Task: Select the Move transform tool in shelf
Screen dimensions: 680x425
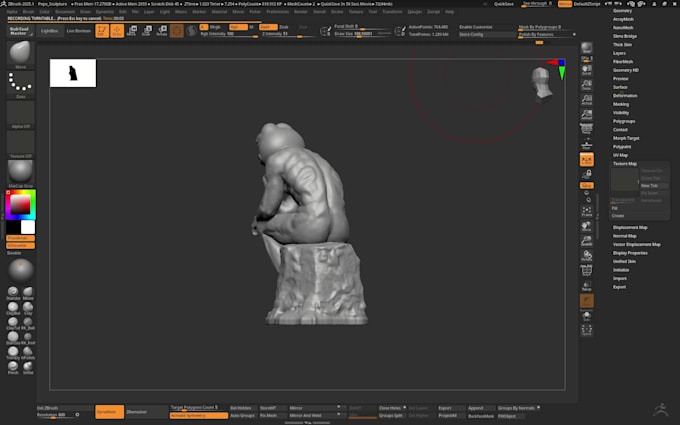Action: pos(132,31)
